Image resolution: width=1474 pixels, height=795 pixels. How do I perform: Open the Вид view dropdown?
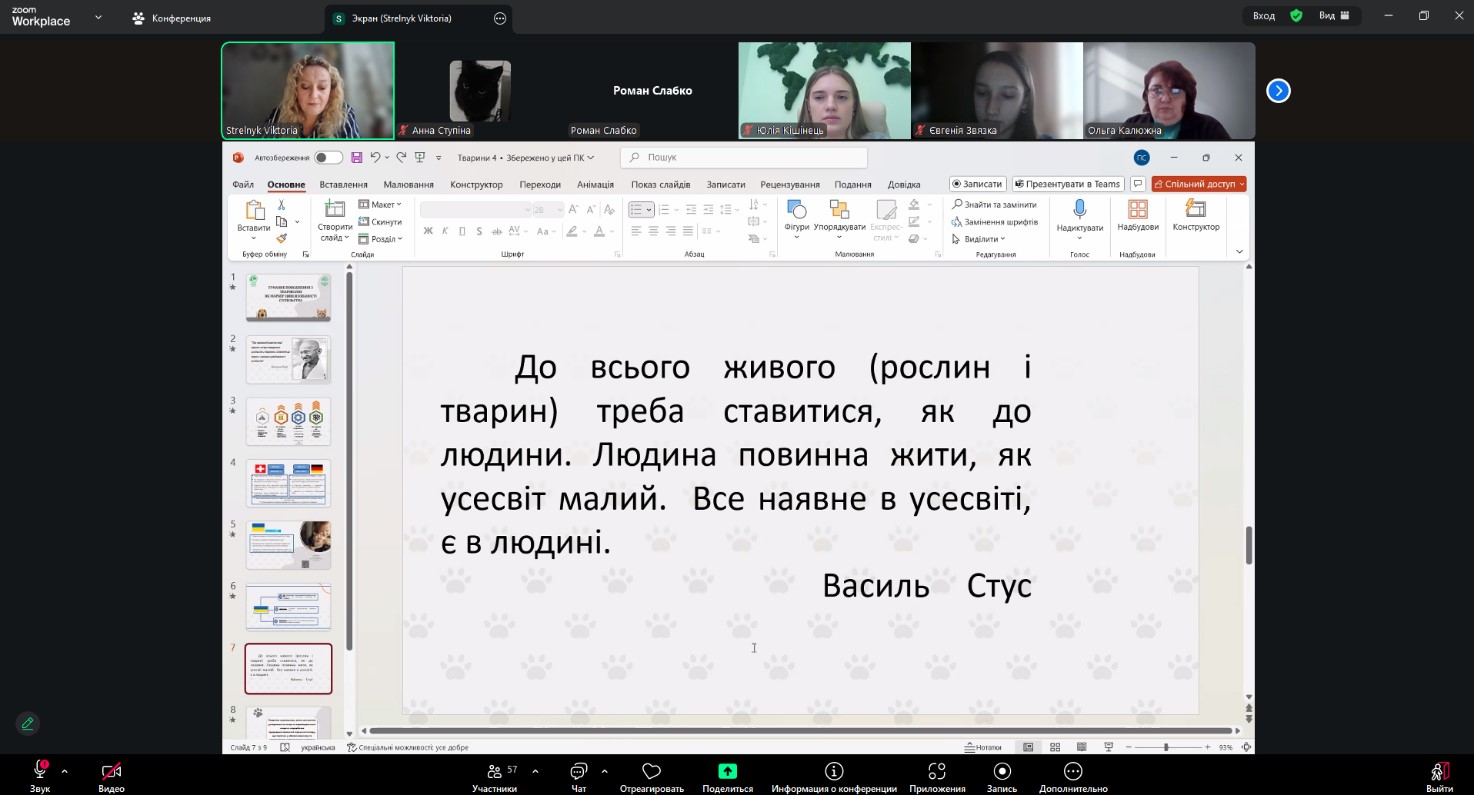click(x=1334, y=16)
